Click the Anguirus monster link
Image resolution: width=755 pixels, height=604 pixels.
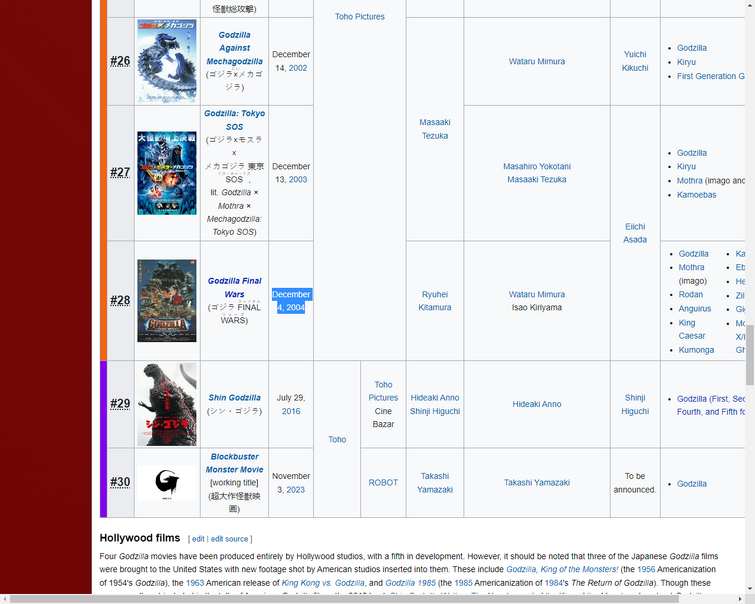[695, 309]
